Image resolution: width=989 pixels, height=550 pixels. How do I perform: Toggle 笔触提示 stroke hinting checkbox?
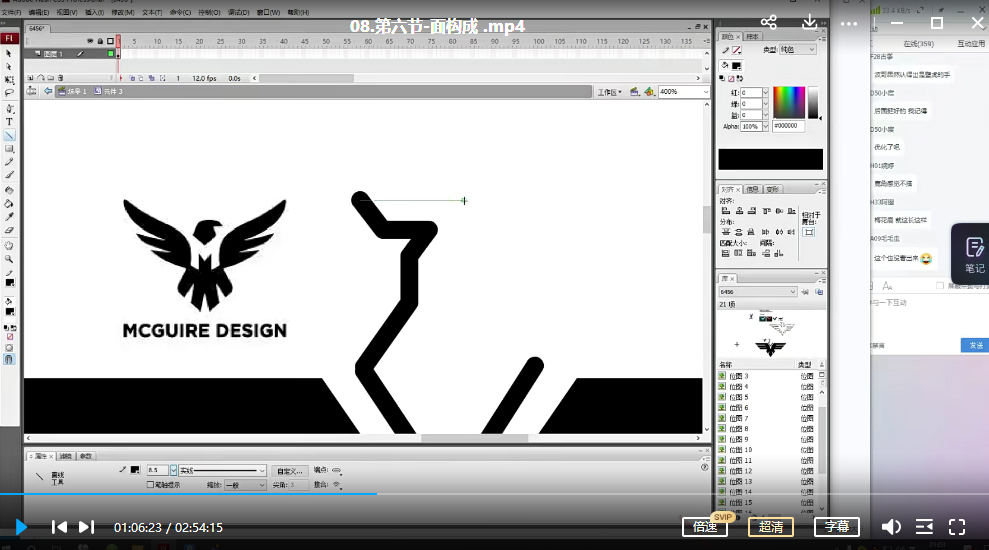point(150,485)
